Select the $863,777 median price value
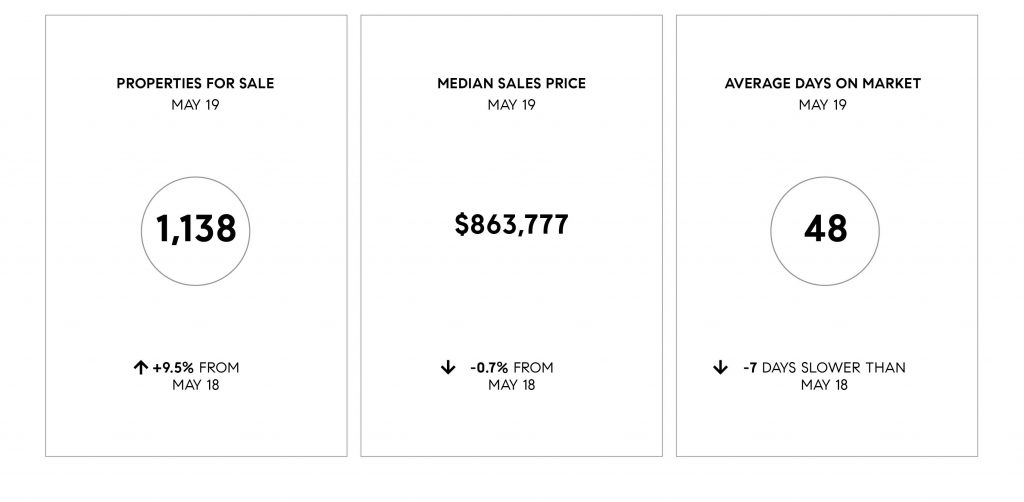This screenshot has width=1024, height=502. (511, 225)
